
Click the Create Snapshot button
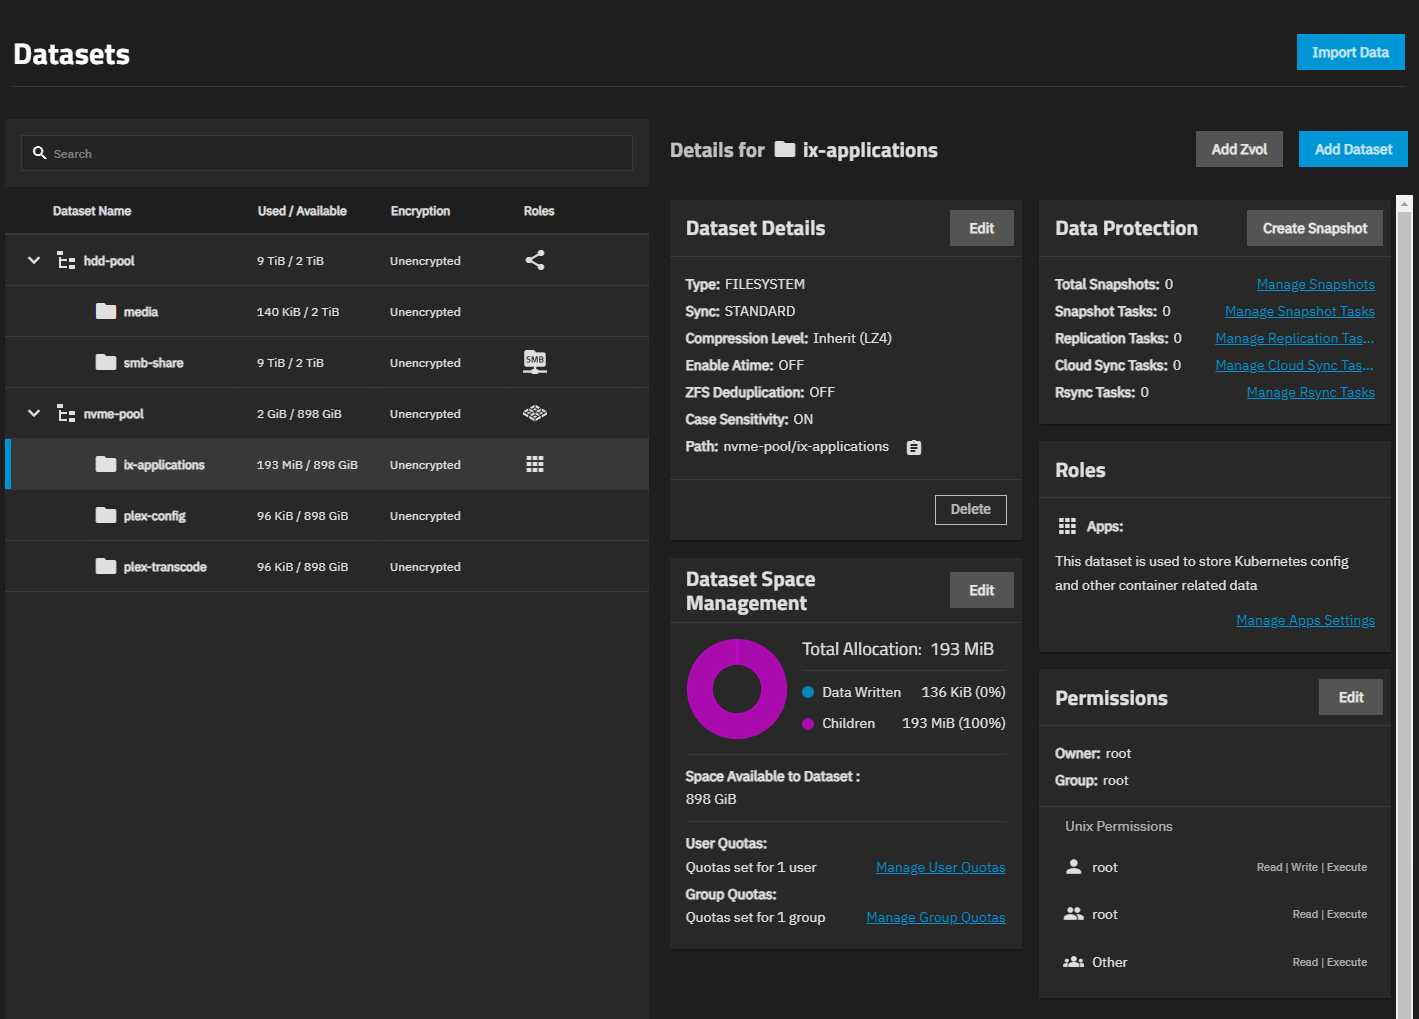click(x=1314, y=228)
